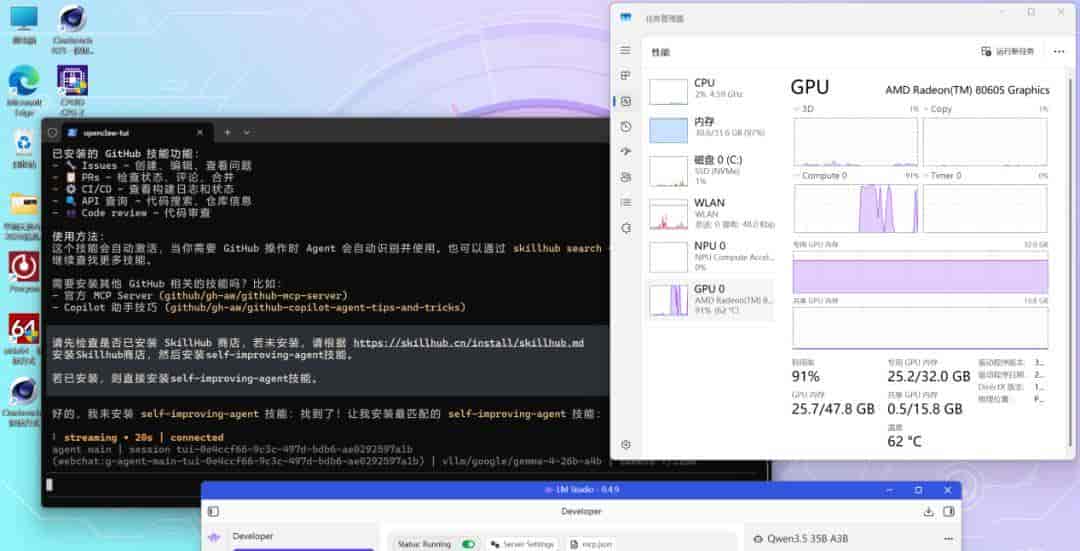Click the '25.7/47.8 GB' GPU memory value
1080x551 pixels.
pyautogui.click(x=833, y=409)
